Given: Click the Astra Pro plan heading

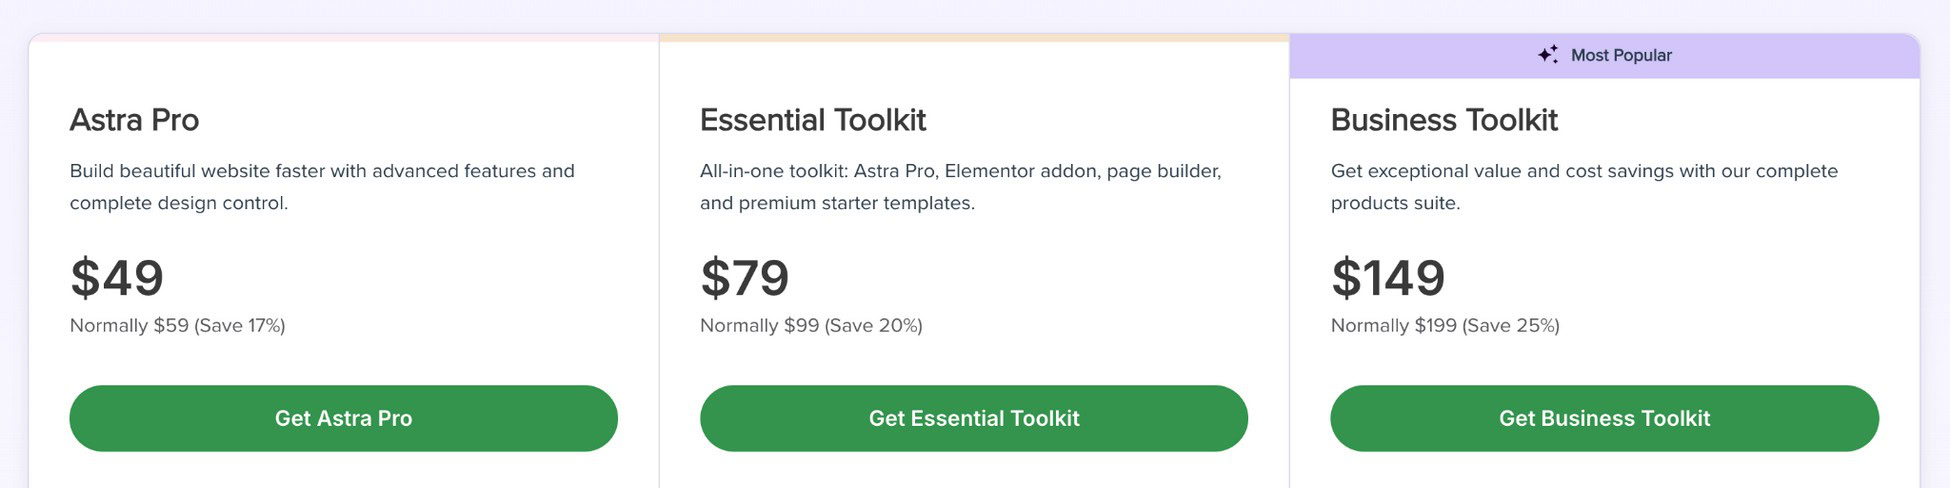Looking at the screenshot, I should click(134, 120).
